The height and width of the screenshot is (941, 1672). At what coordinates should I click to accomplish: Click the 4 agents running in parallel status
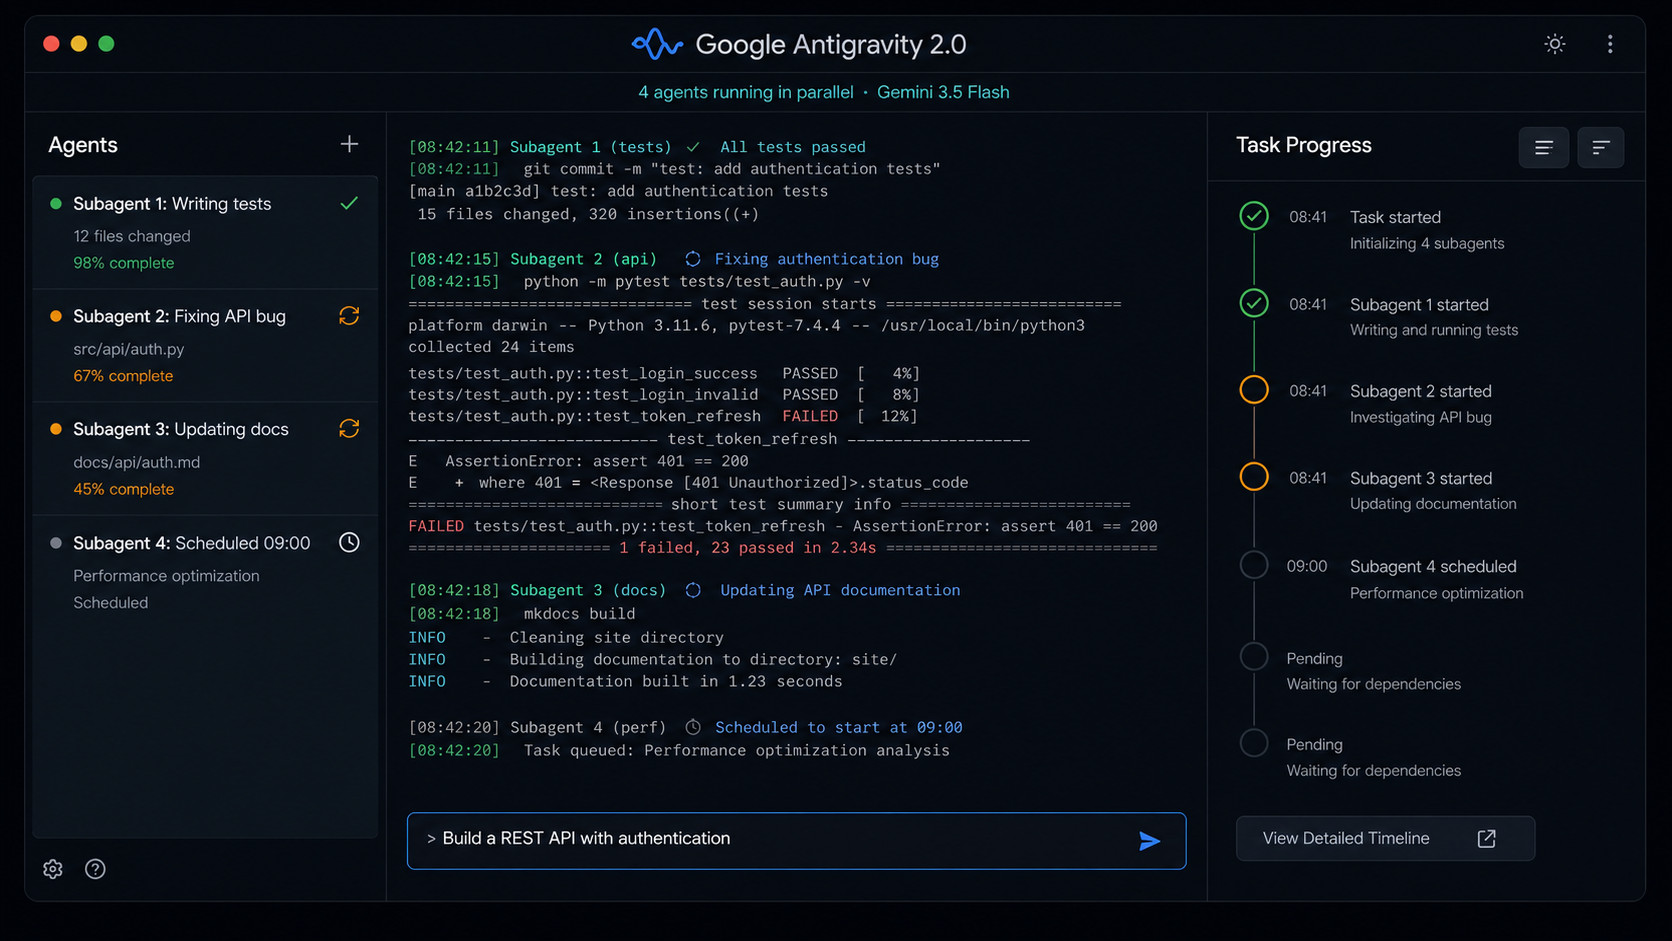pos(746,92)
